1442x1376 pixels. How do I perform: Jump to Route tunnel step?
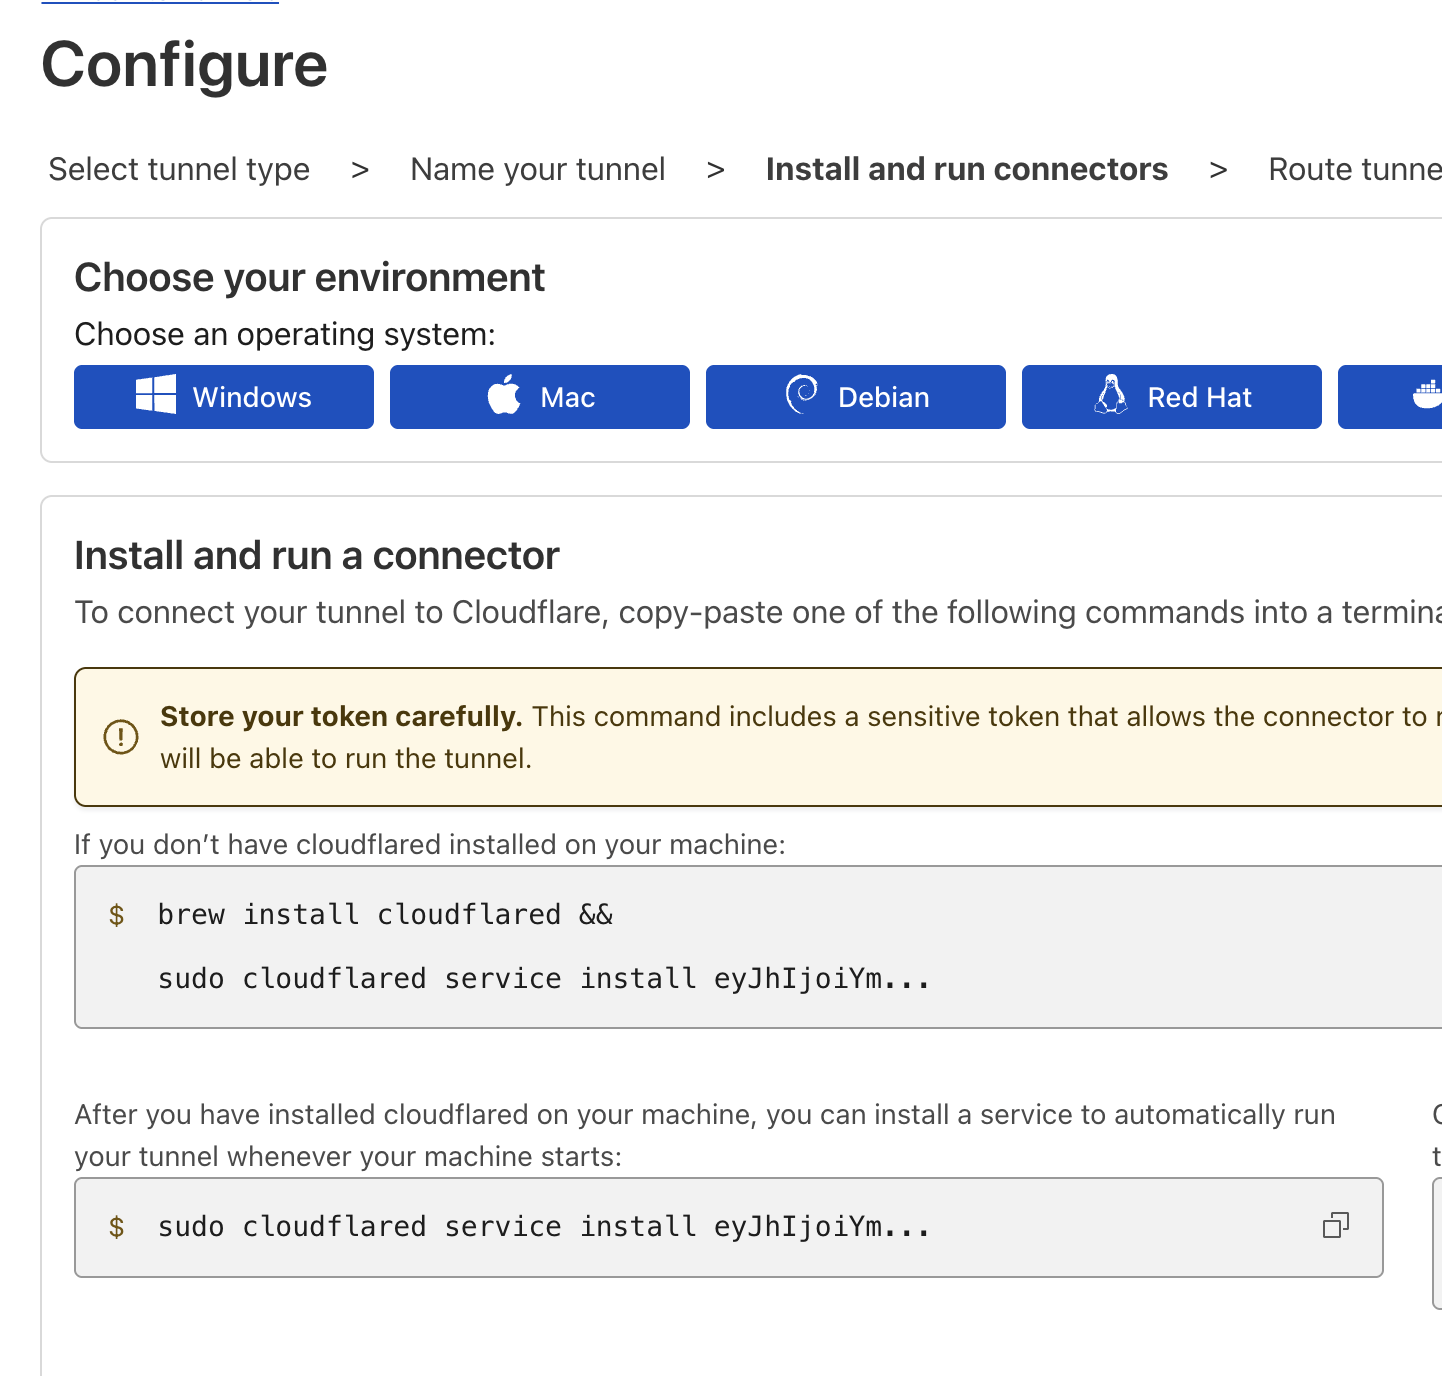[x=1355, y=169]
